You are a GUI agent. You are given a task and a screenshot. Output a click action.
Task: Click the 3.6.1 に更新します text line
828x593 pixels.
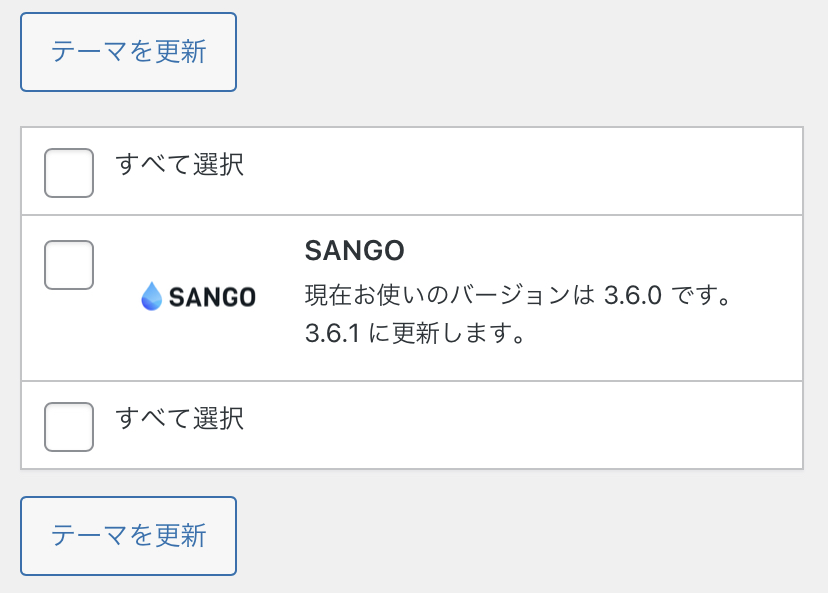415,333
